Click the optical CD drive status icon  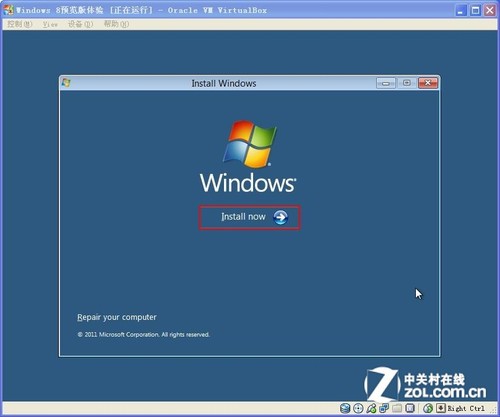(358, 408)
